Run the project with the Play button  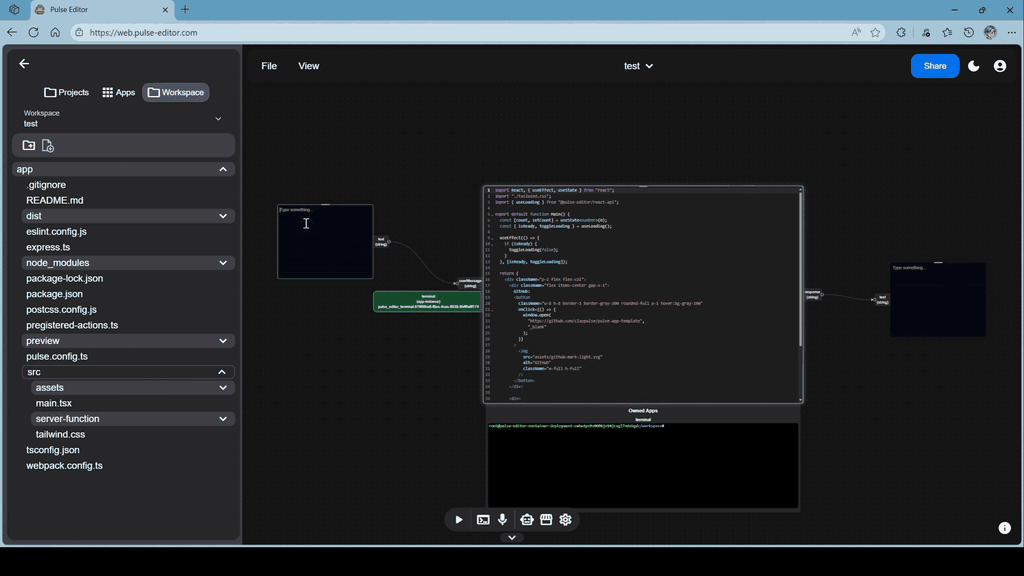[x=459, y=520]
